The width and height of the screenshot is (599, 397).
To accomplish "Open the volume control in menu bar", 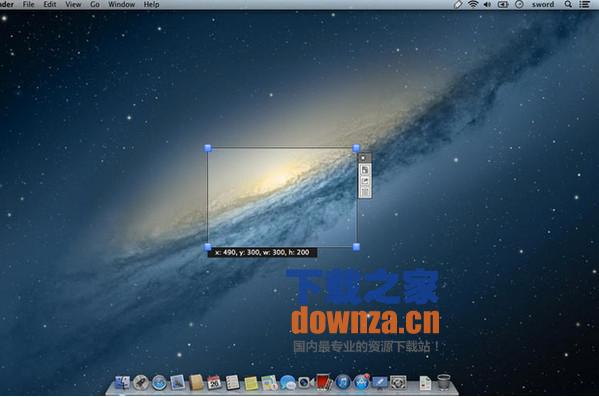I will point(487,4).
